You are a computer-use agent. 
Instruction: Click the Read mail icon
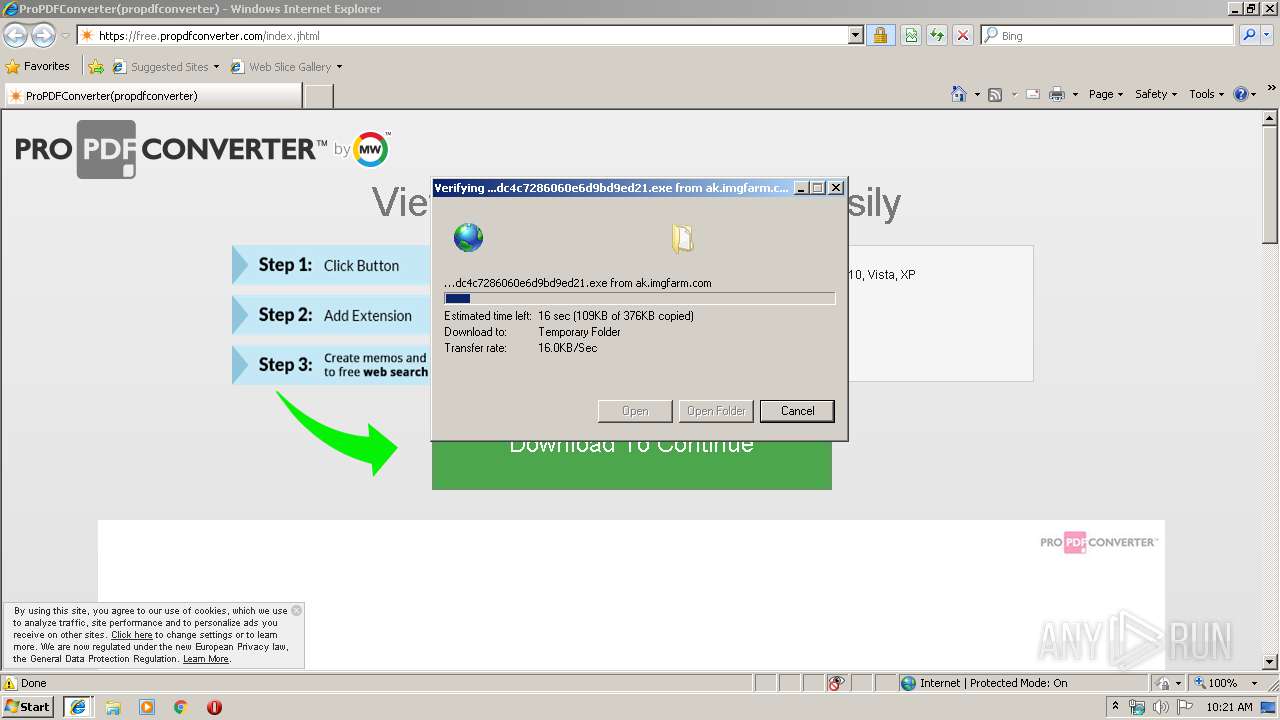tap(1032, 94)
